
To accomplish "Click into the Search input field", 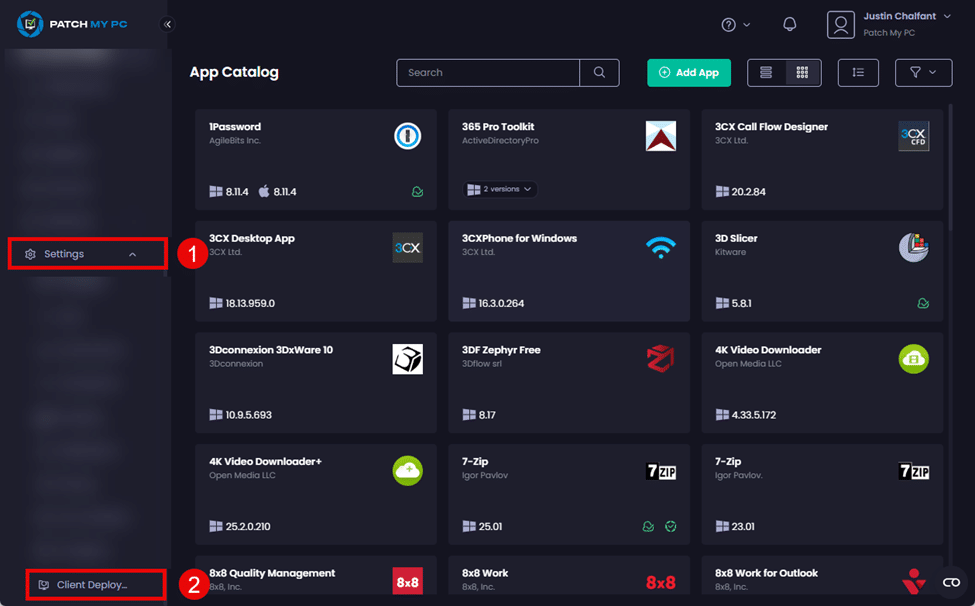I will coord(488,73).
